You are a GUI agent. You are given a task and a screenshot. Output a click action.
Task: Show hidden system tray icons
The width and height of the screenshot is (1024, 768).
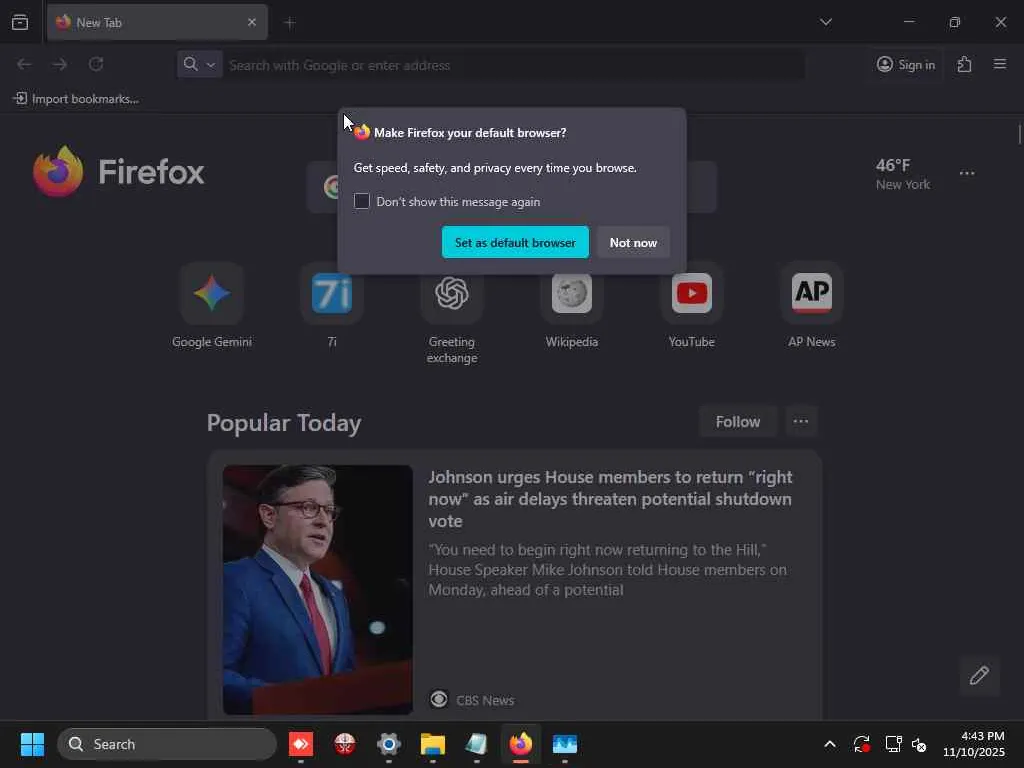point(830,744)
